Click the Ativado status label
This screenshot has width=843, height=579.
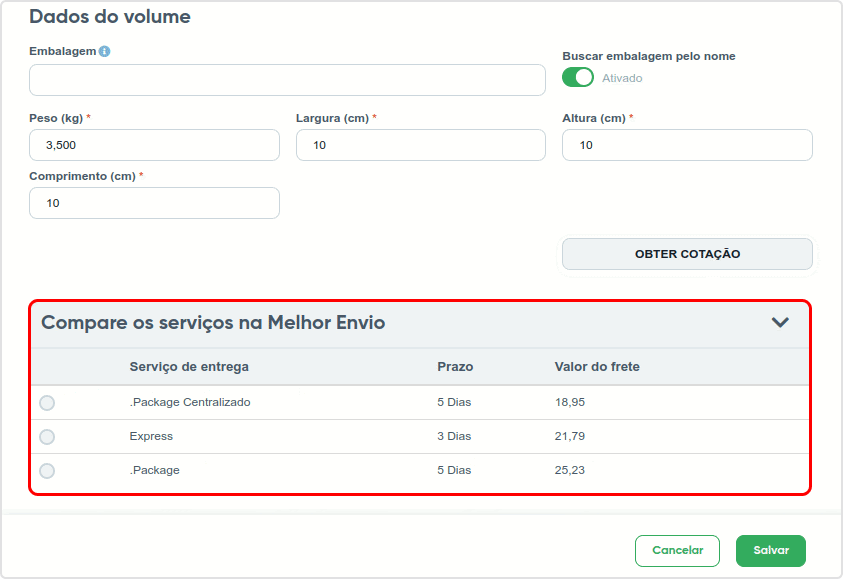(x=622, y=78)
